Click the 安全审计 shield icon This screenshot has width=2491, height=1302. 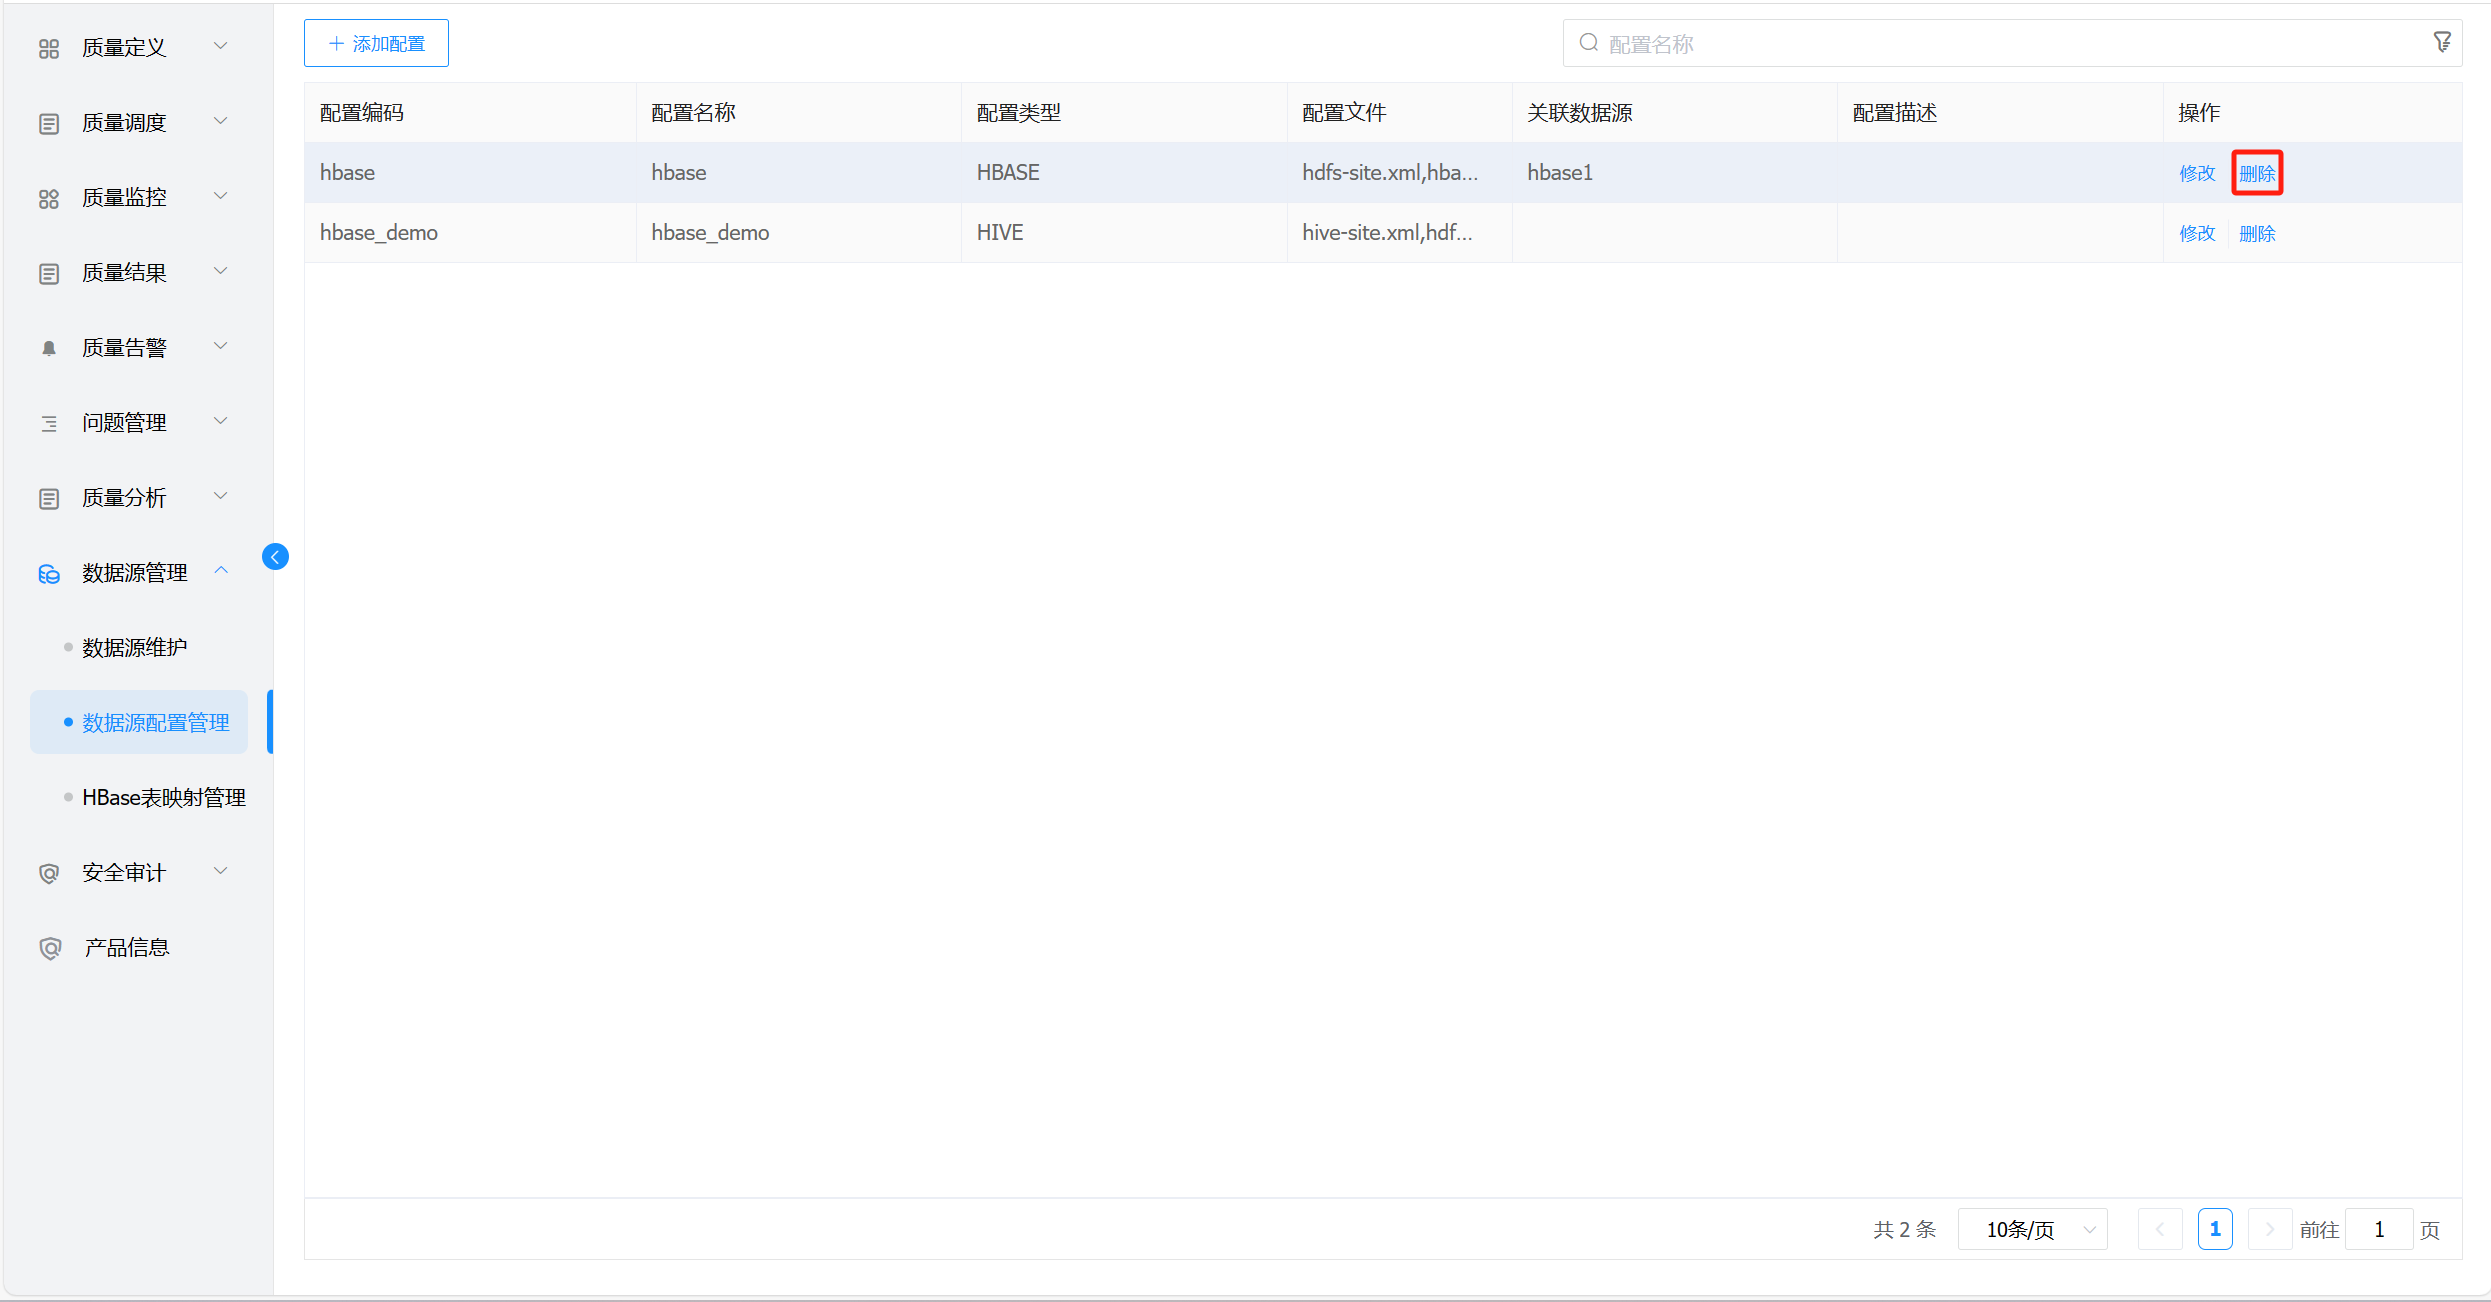point(49,873)
